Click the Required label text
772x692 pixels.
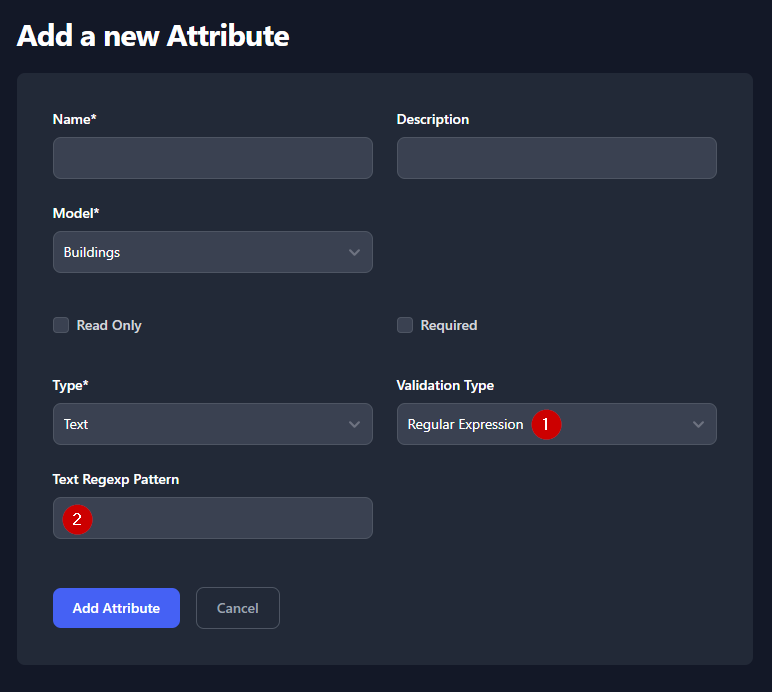tap(448, 325)
